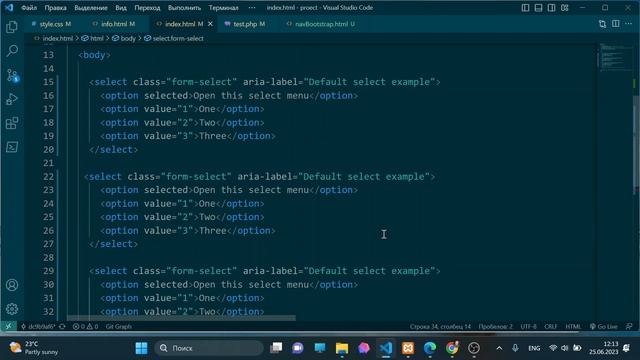Open the Windows Start menu
The height and width of the screenshot is (360, 640).
tap(141, 348)
